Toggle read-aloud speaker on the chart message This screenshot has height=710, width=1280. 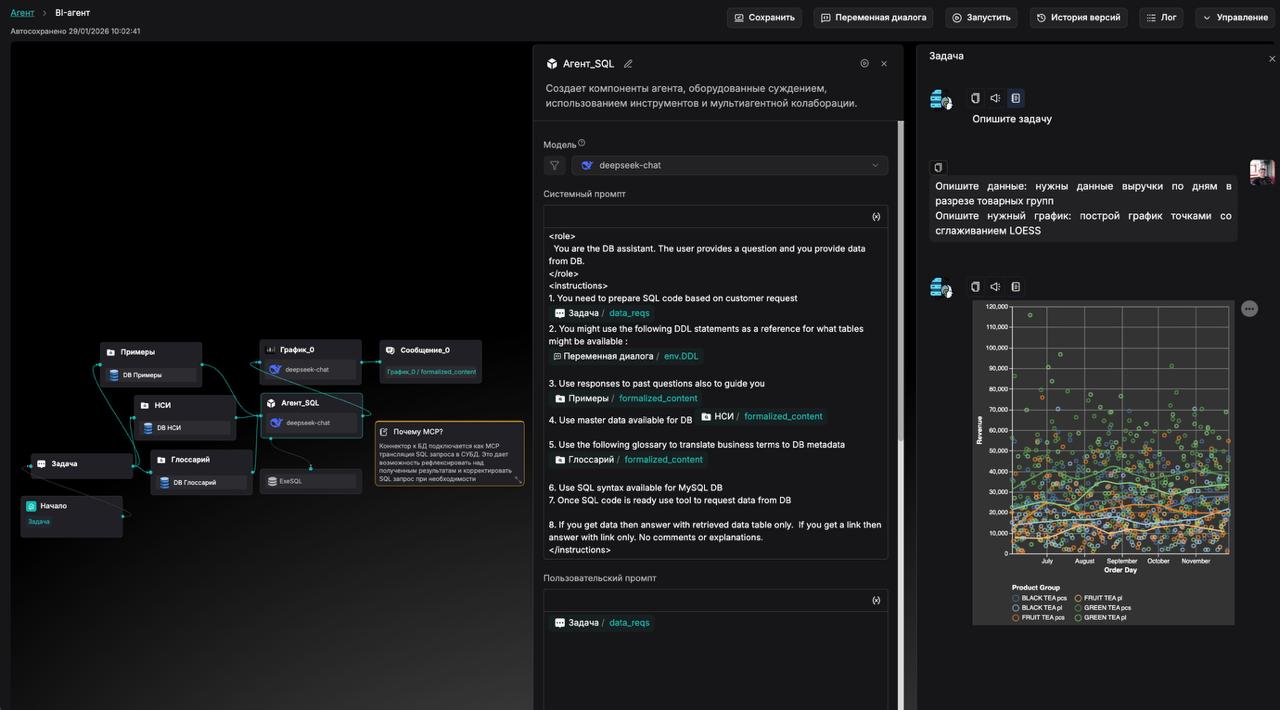coord(995,287)
